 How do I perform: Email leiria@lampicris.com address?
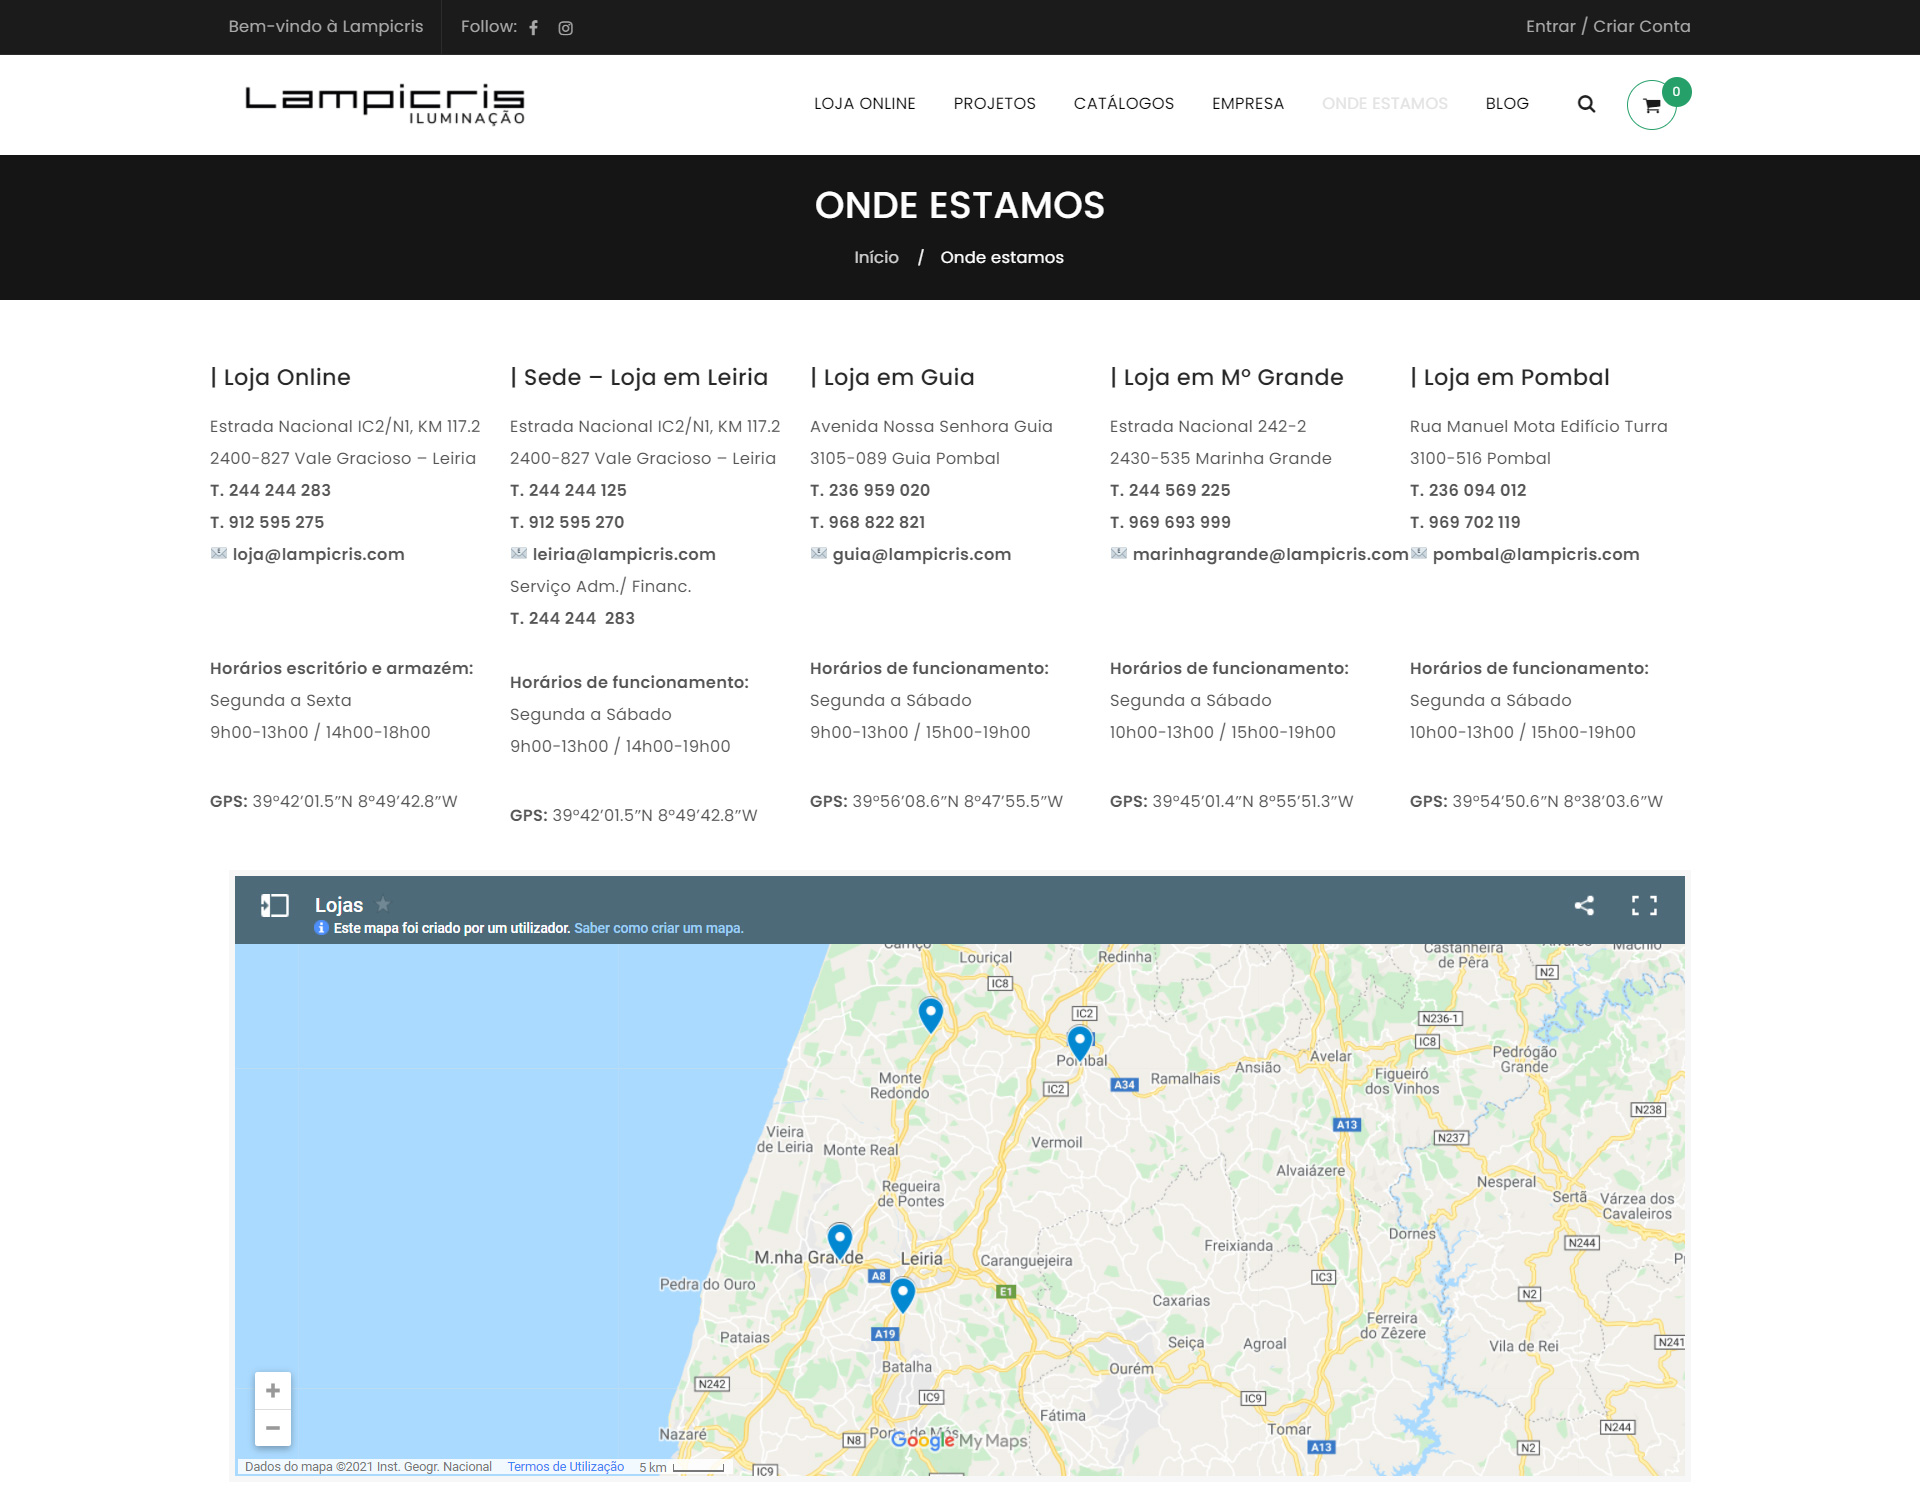click(x=623, y=554)
